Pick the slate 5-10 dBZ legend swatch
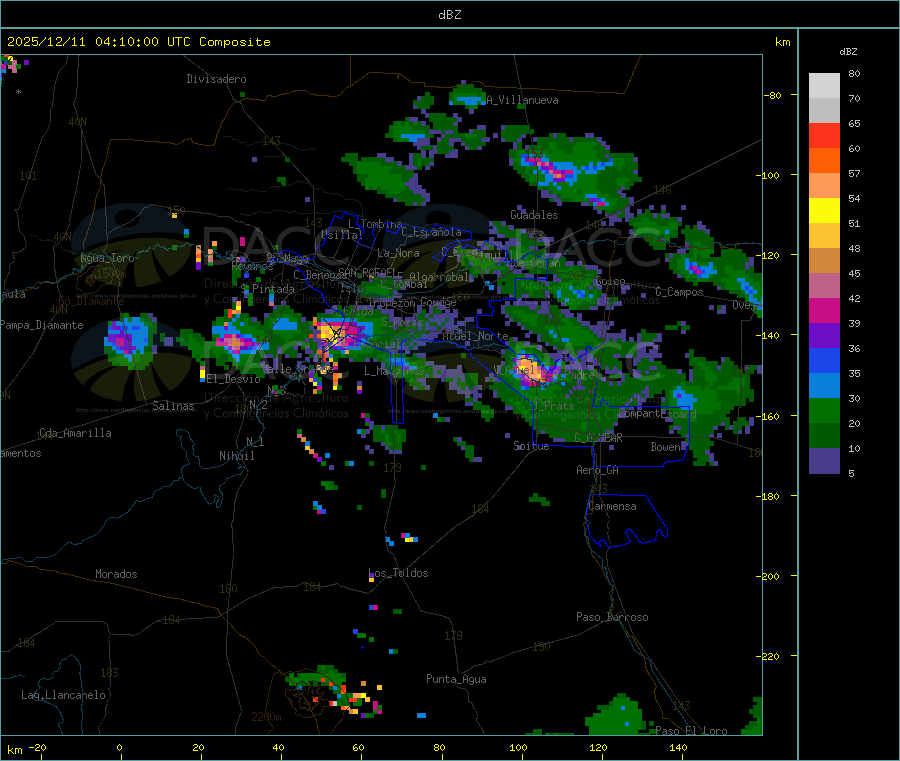Image resolution: width=900 pixels, height=761 pixels. coord(824,461)
